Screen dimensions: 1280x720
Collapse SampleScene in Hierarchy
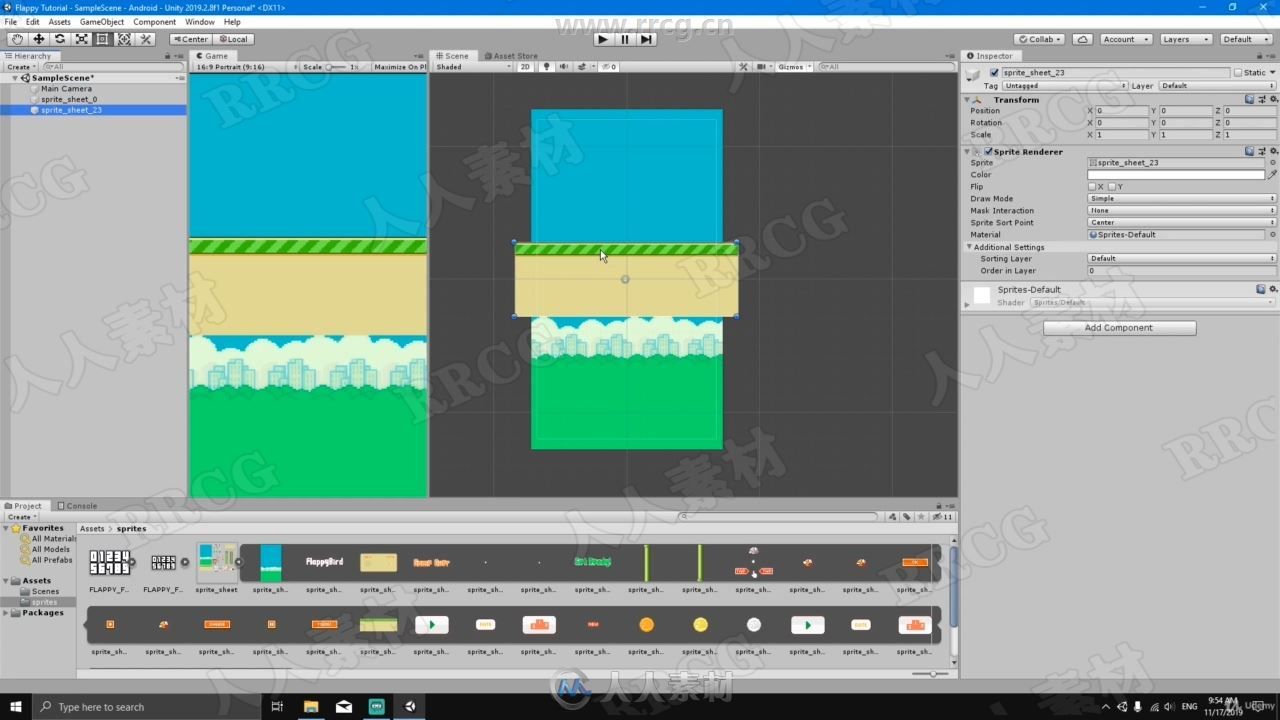(15, 77)
